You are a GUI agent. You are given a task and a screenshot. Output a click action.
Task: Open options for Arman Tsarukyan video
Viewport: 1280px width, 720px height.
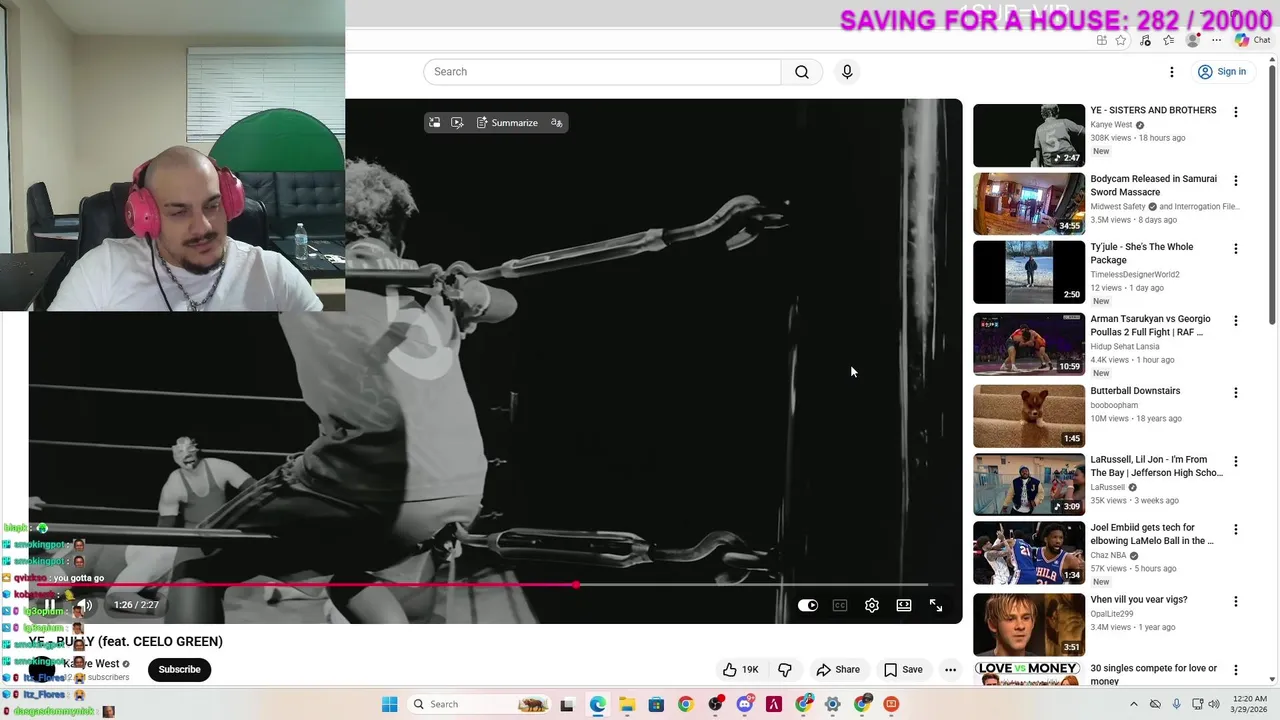click(1236, 321)
